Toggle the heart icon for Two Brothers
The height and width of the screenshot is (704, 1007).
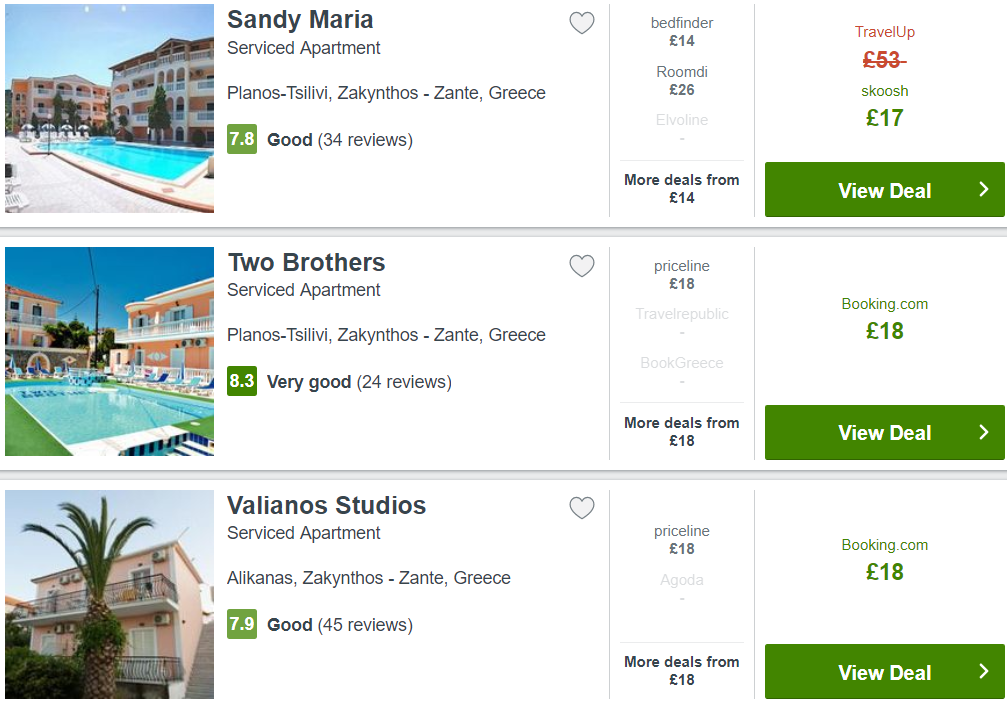[582, 266]
